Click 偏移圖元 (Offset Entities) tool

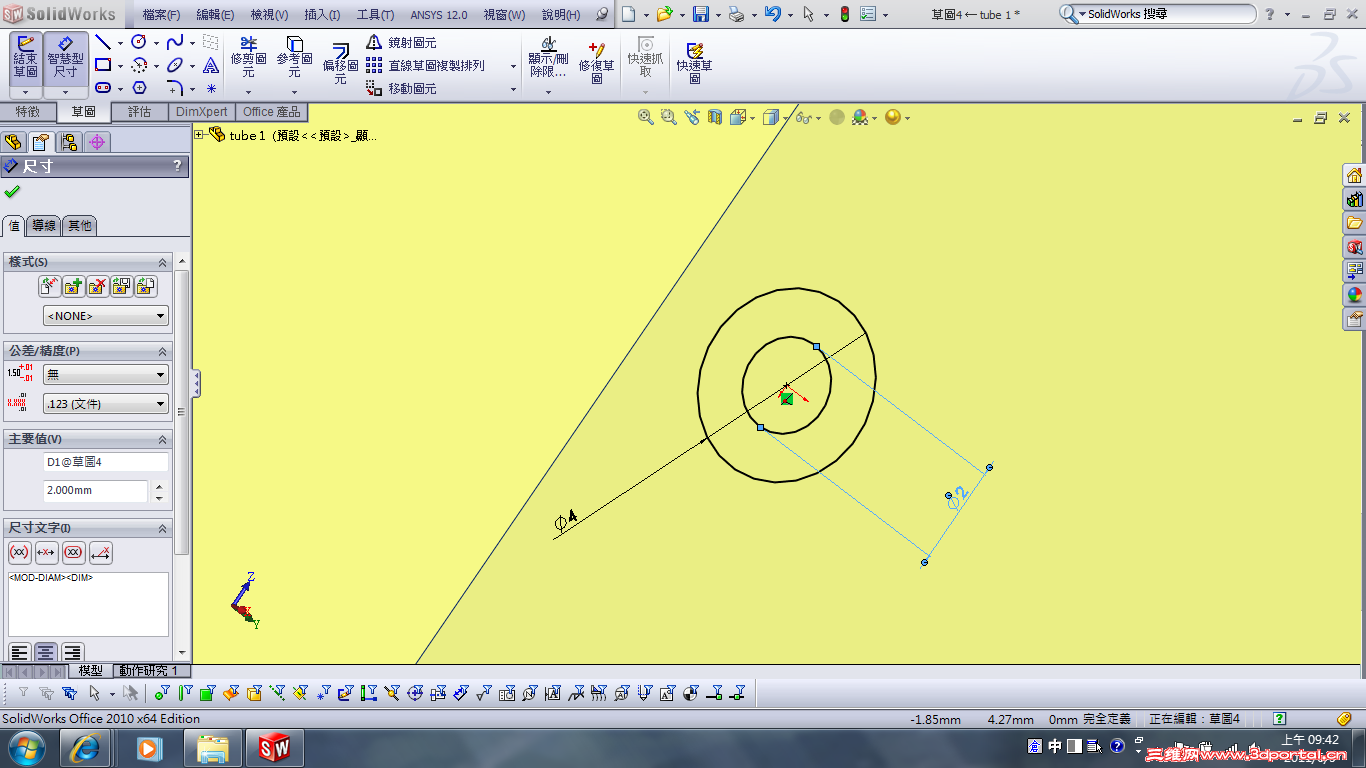tap(340, 63)
